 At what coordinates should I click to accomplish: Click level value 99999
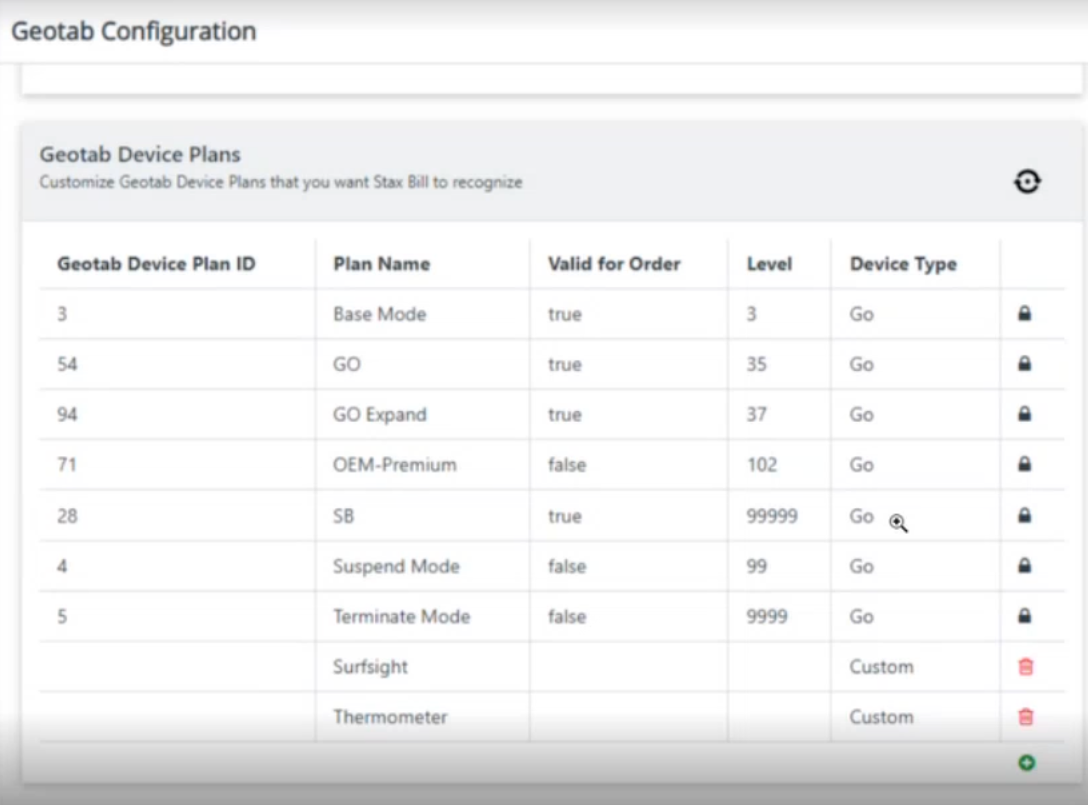(x=772, y=516)
